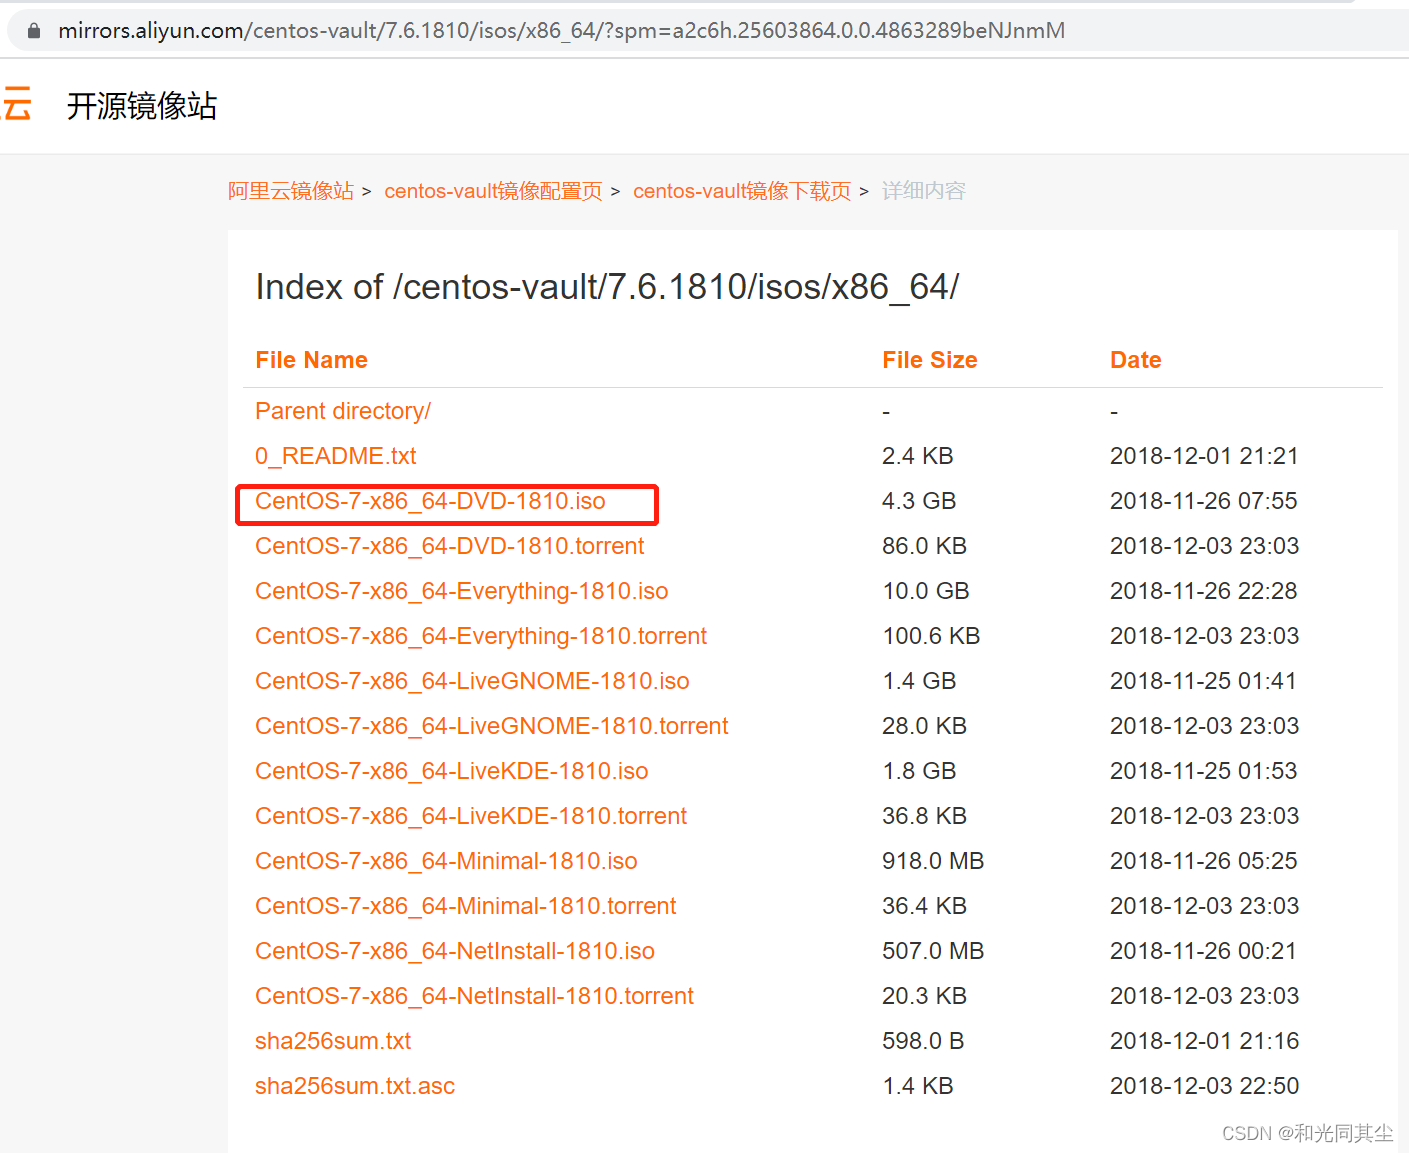Click date 2018-11-26 05:25
The image size is (1409, 1153).
(x=1204, y=861)
